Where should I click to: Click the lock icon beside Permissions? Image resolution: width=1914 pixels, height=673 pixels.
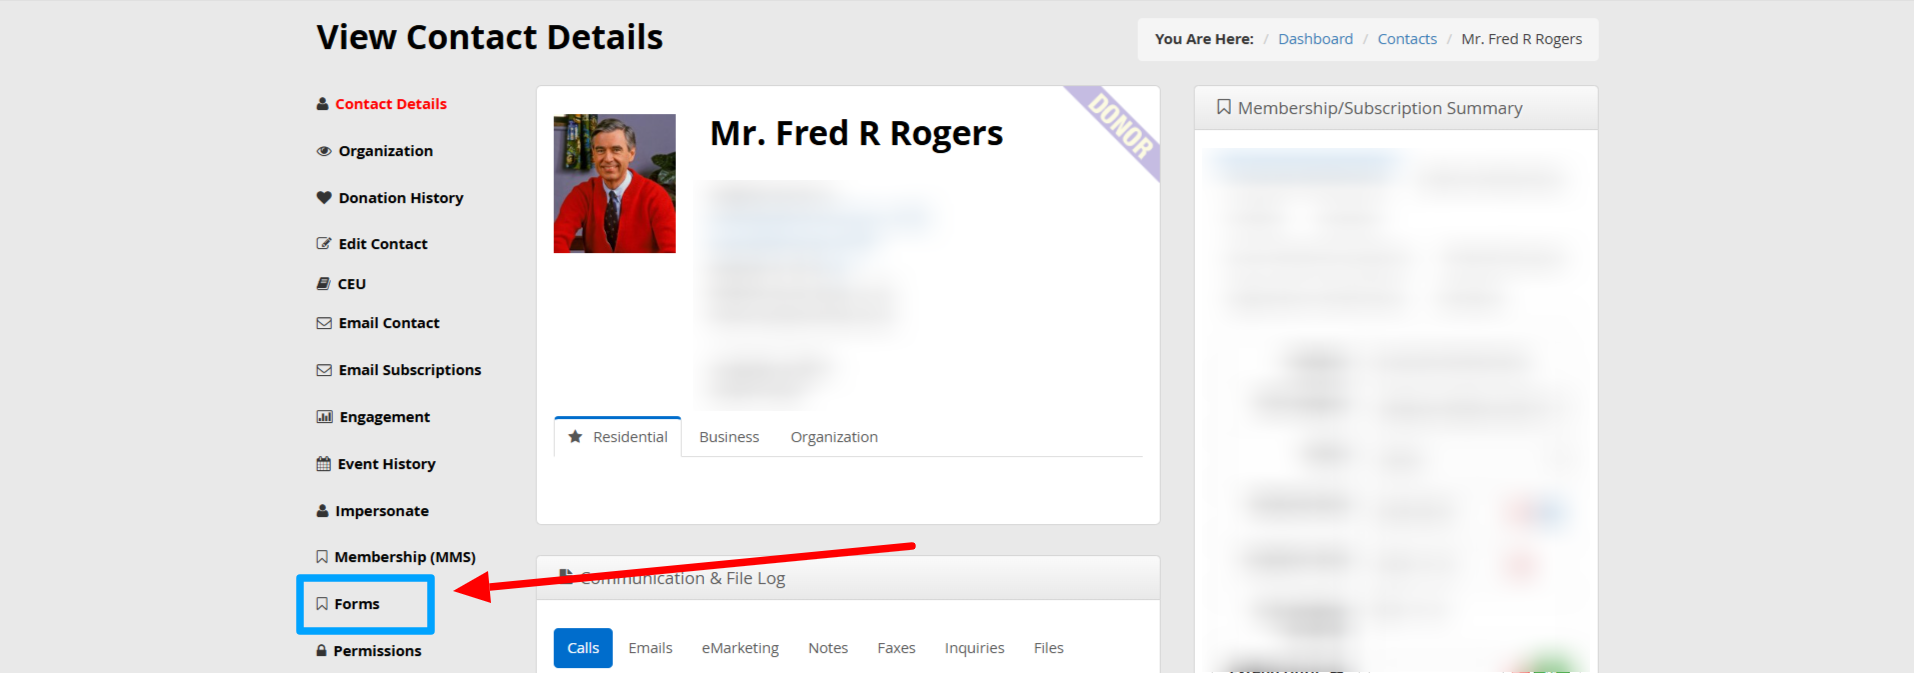tap(322, 651)
